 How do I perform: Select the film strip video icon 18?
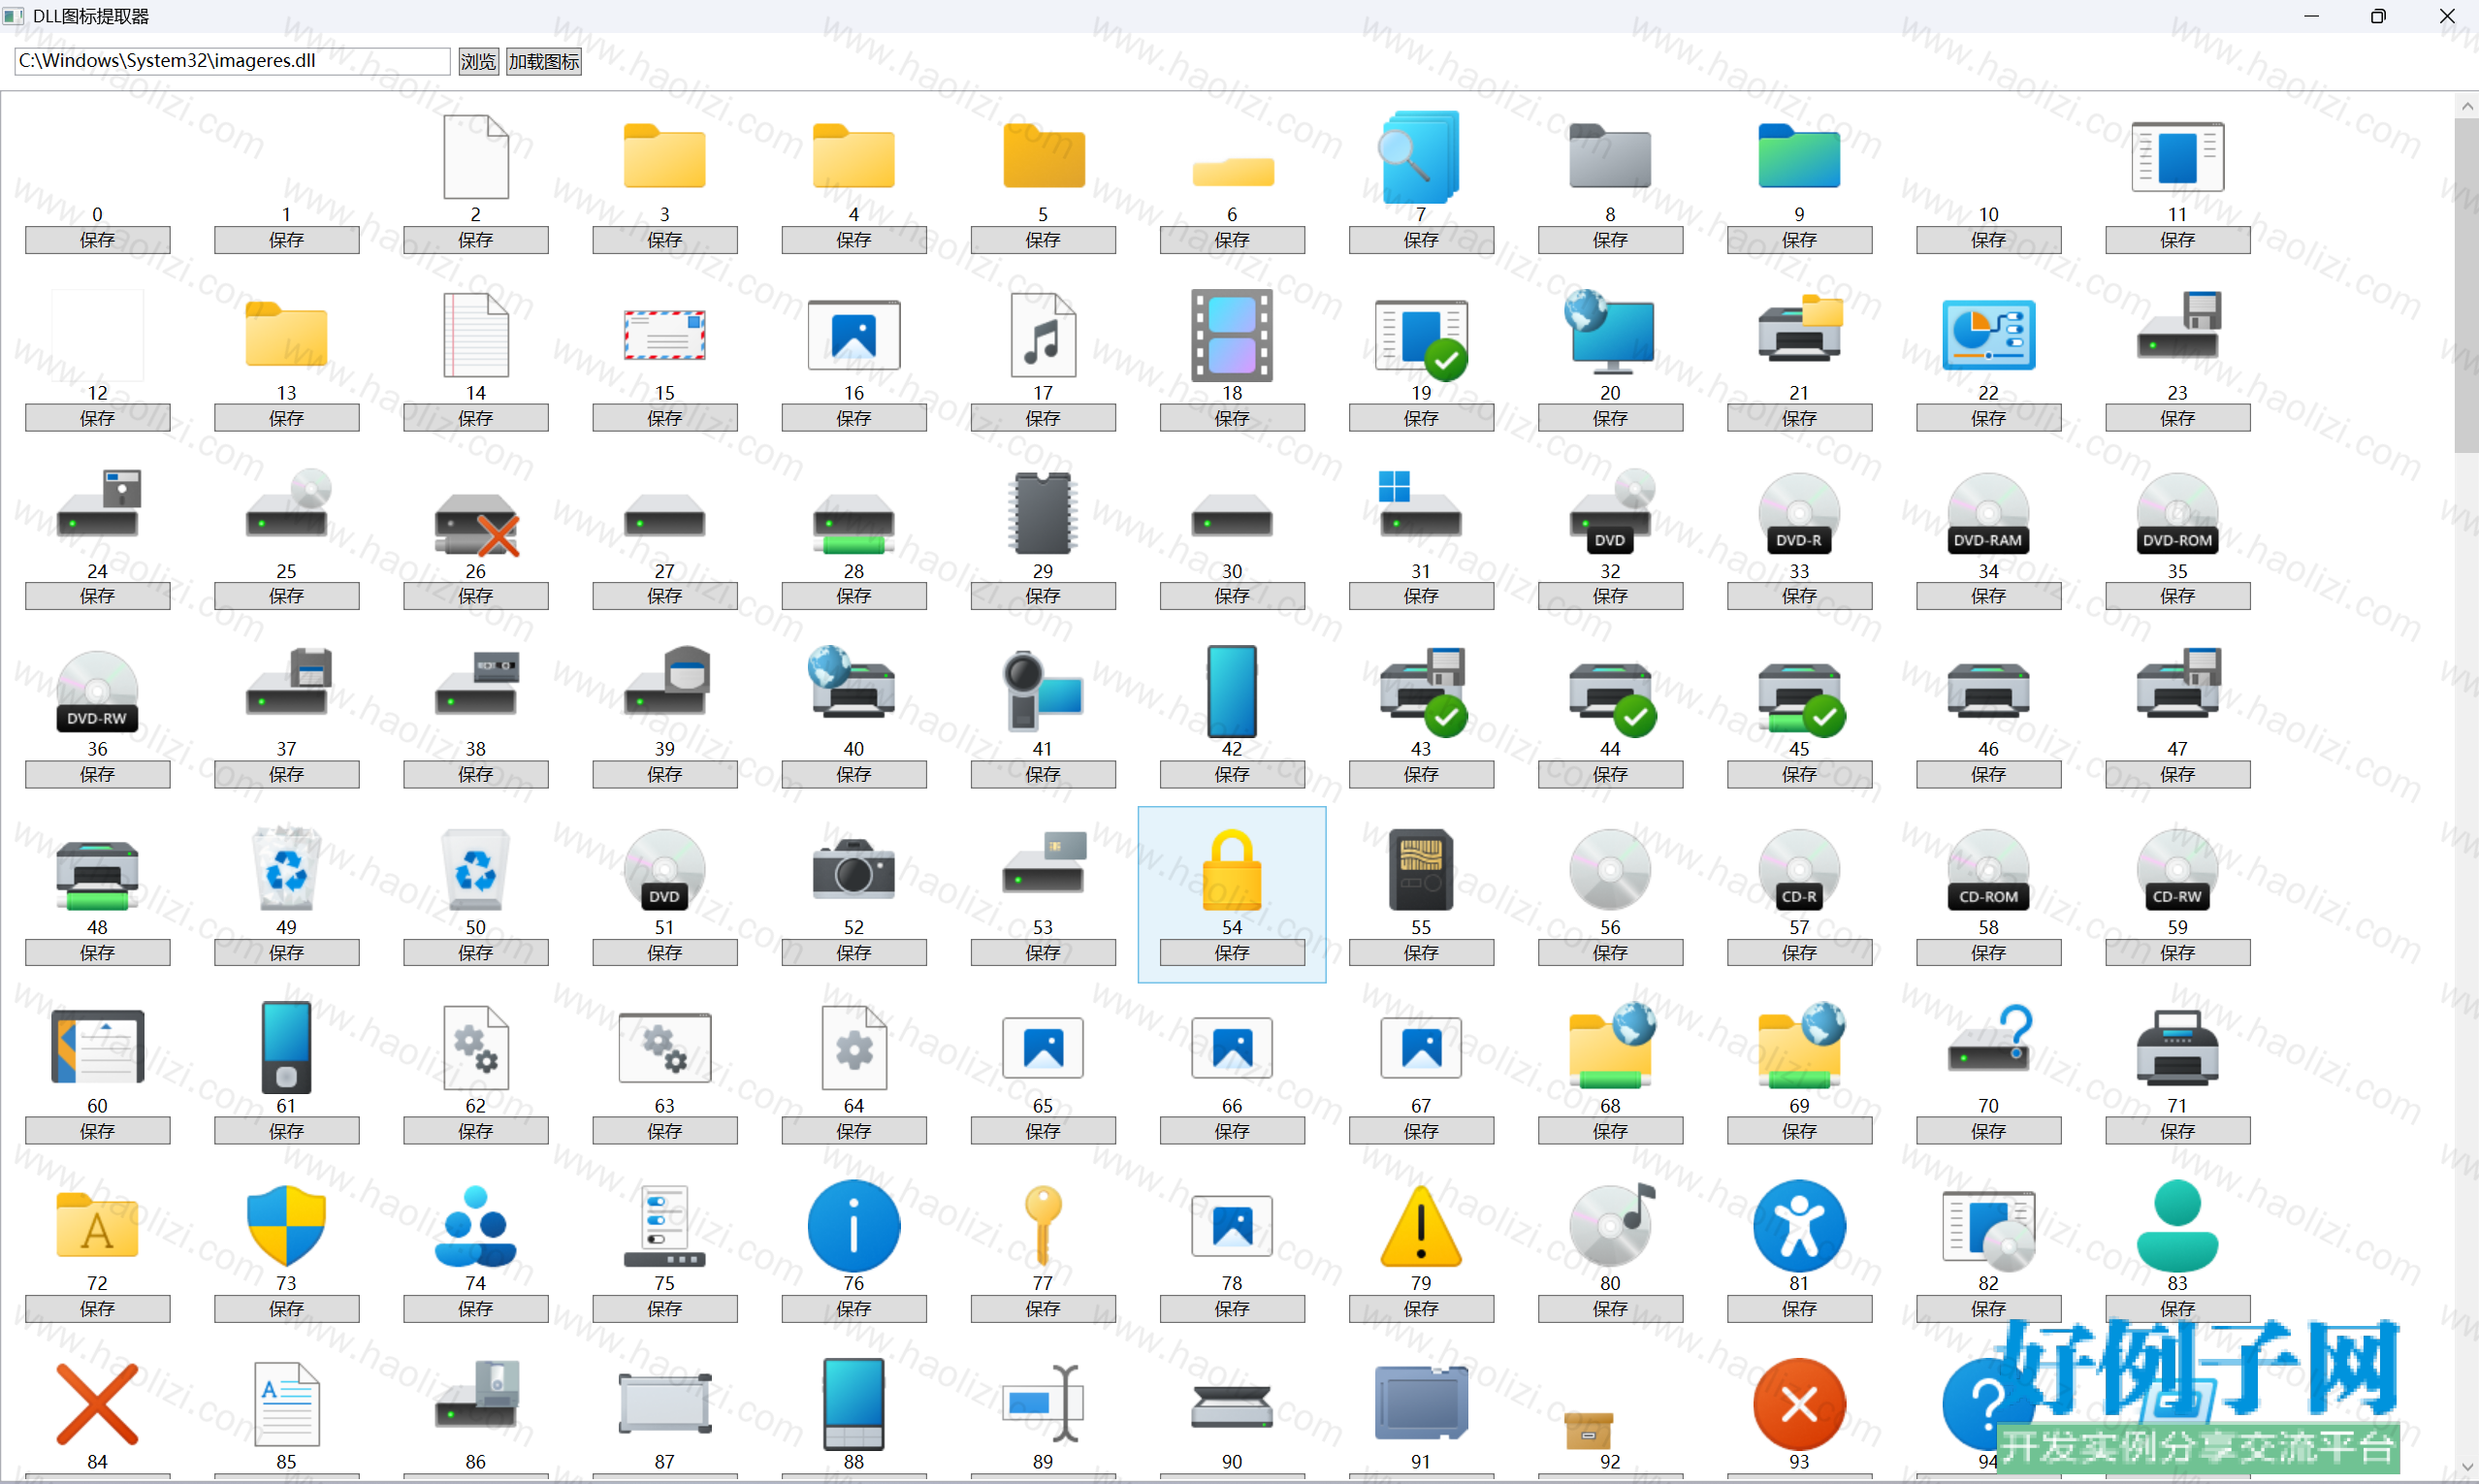click(x=1232, y=335)
